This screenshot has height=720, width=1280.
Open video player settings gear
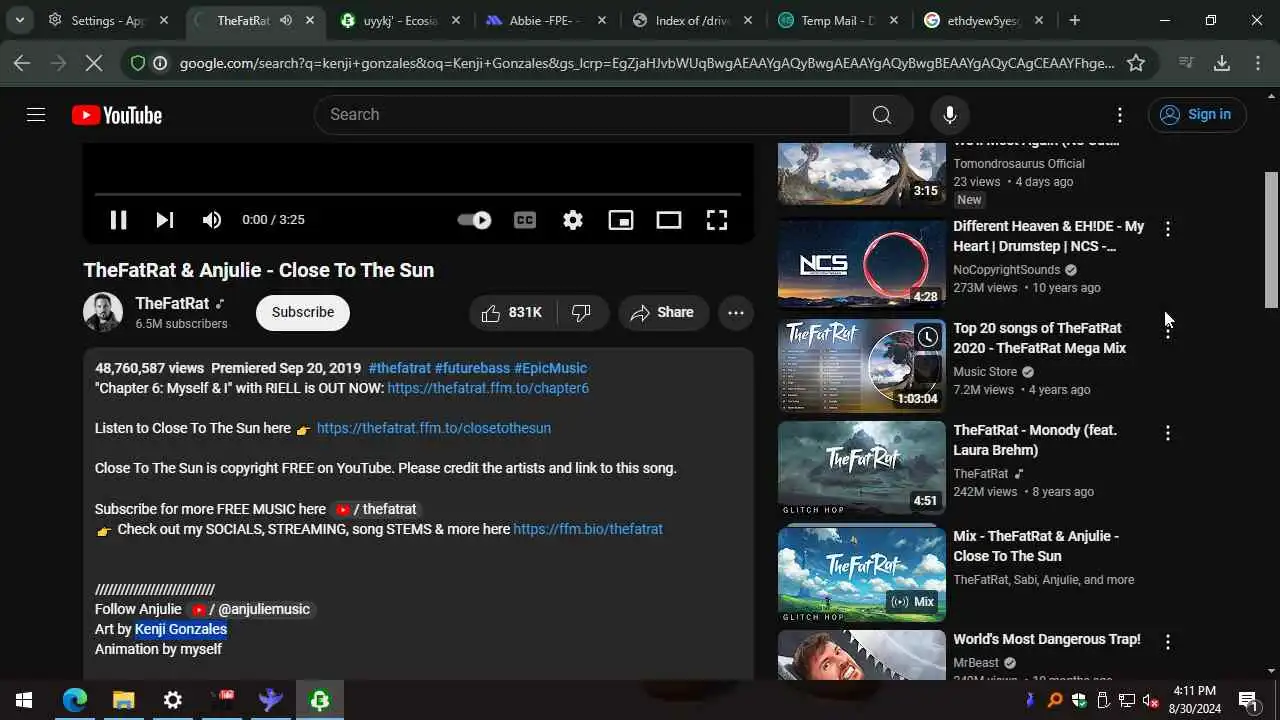(573, 220)
